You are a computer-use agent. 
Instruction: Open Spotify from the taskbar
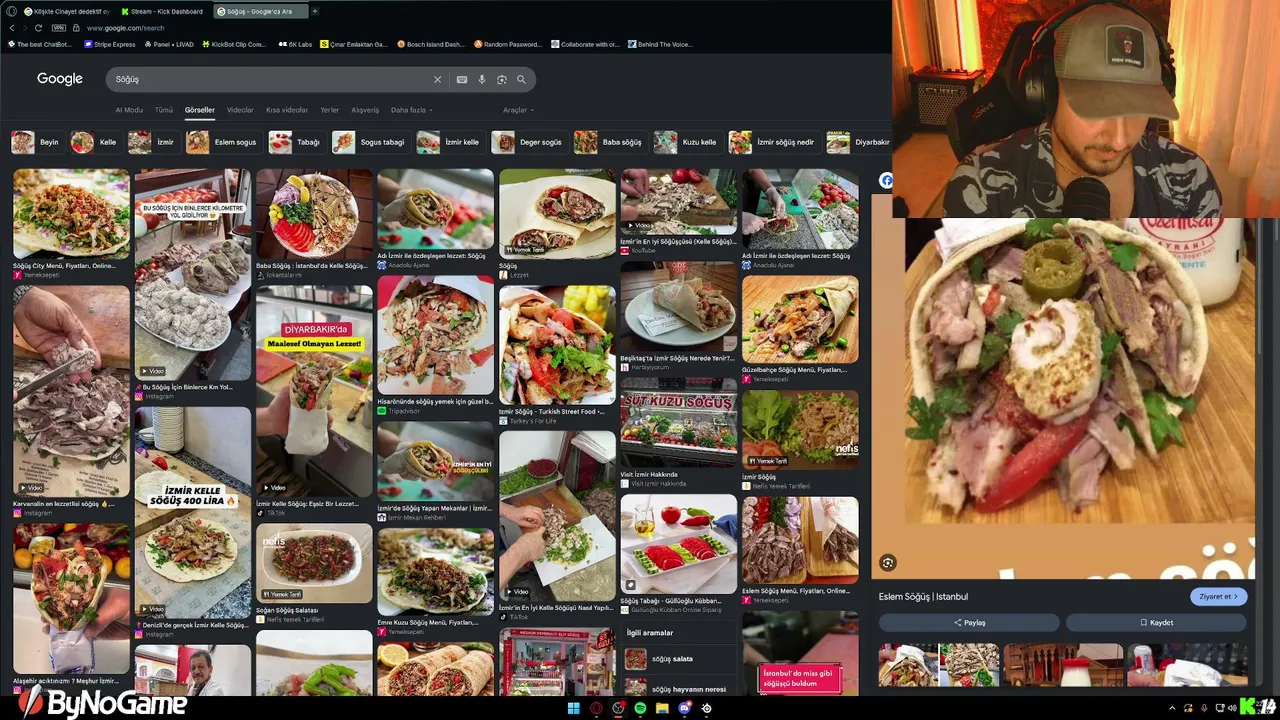(x=640, y=708)
